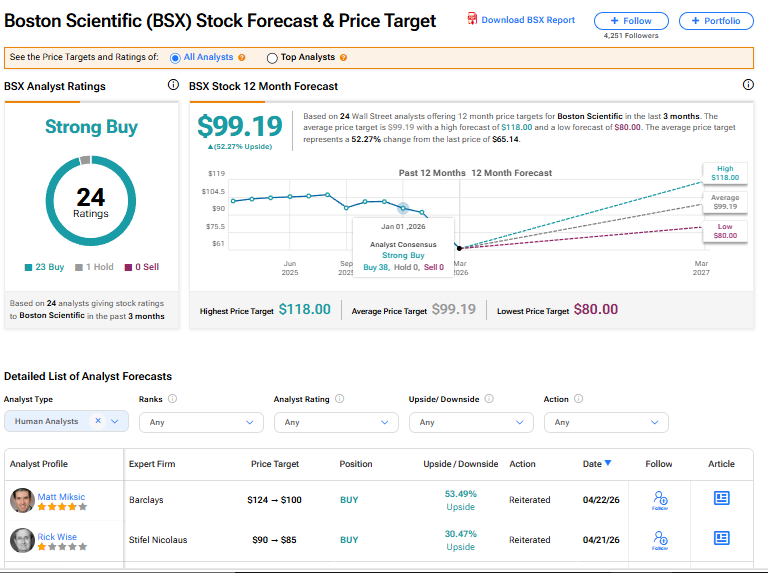Open the article icon for Matt Miksic
This screenshot has height=573, width=768.
pyautogui.click(x=721, y=498)
